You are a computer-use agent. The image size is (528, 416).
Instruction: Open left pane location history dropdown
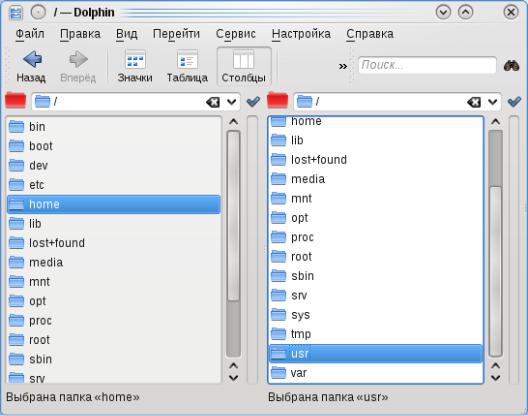[x=232, y=102]
